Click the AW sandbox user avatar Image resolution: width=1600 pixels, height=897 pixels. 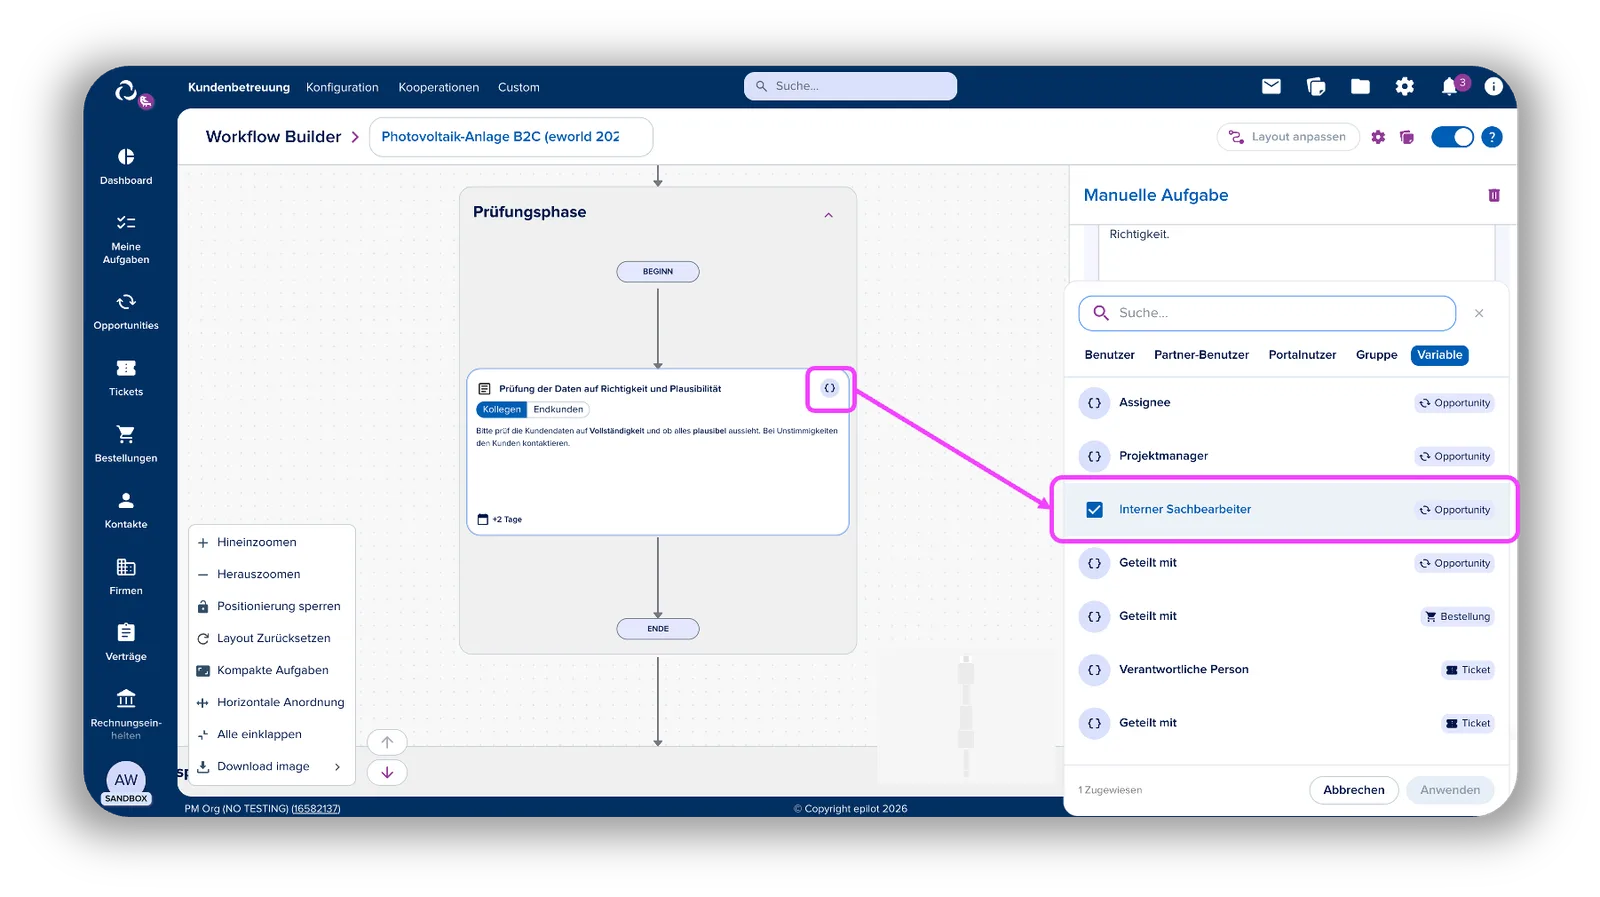pos(126,781)
